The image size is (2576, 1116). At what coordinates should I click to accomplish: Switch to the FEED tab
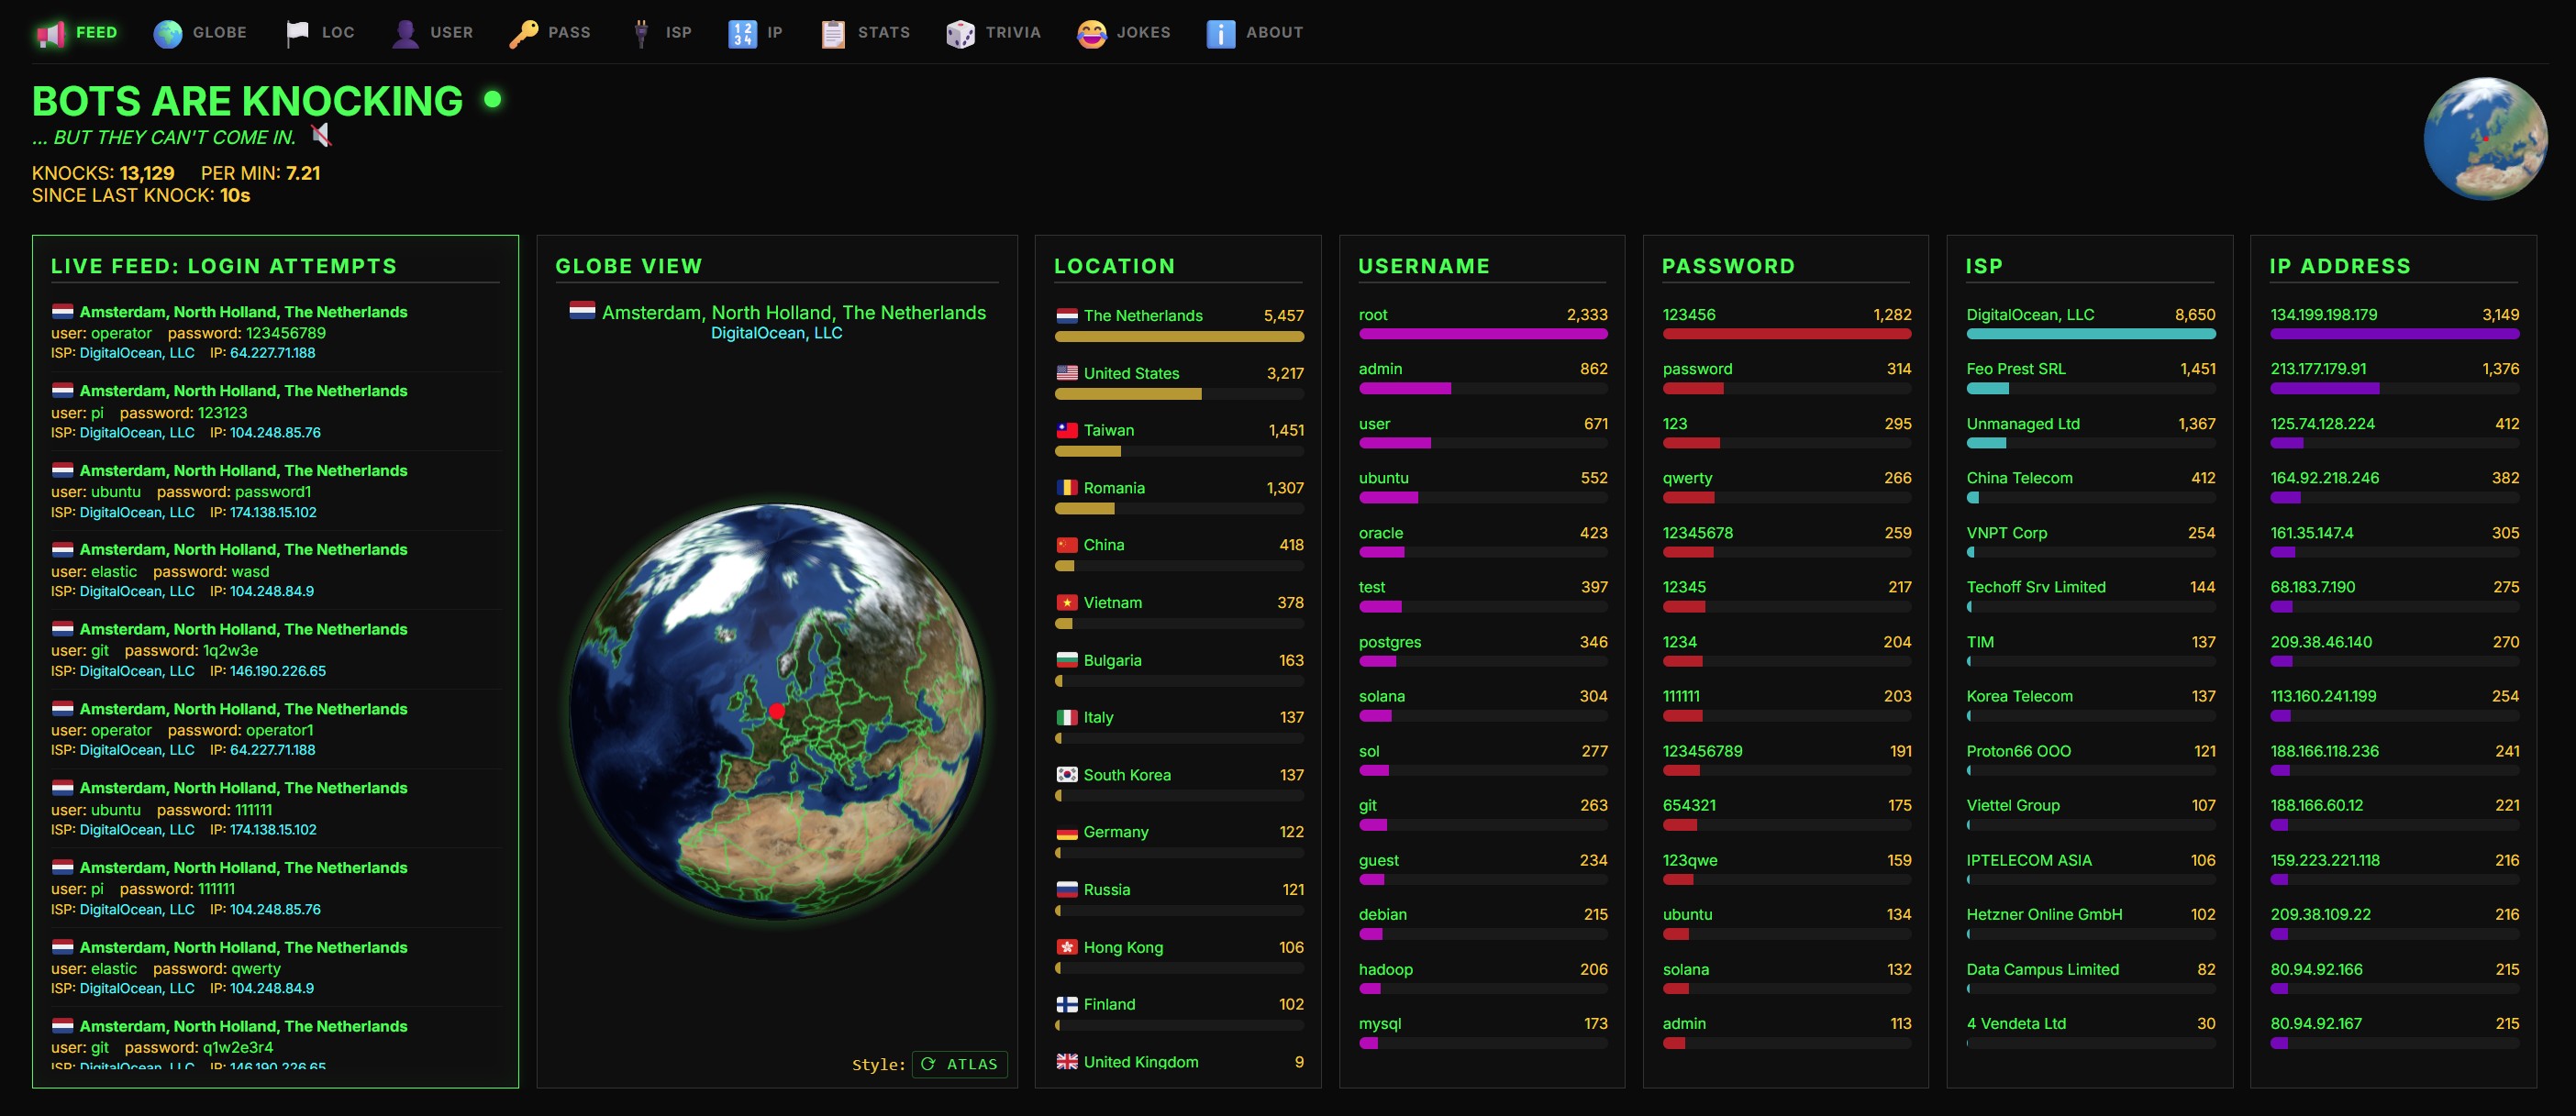(95, 32)
